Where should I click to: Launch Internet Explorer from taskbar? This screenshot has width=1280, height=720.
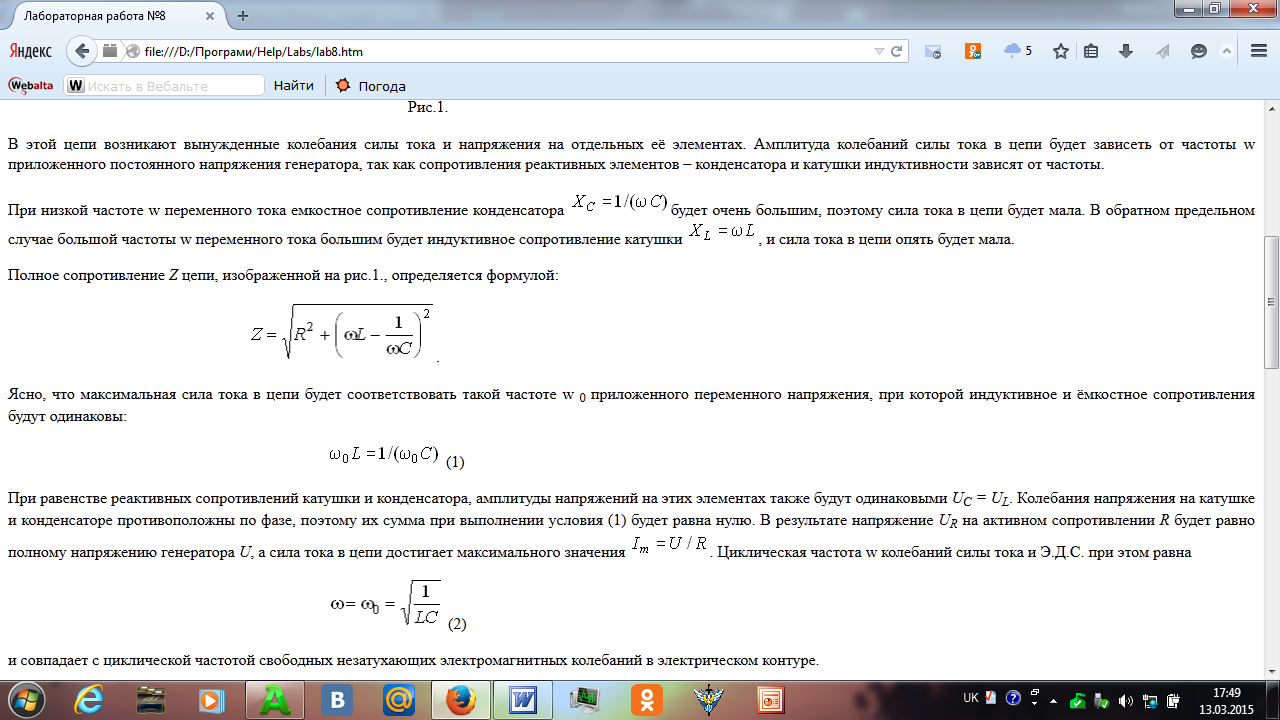coord(88,699)
